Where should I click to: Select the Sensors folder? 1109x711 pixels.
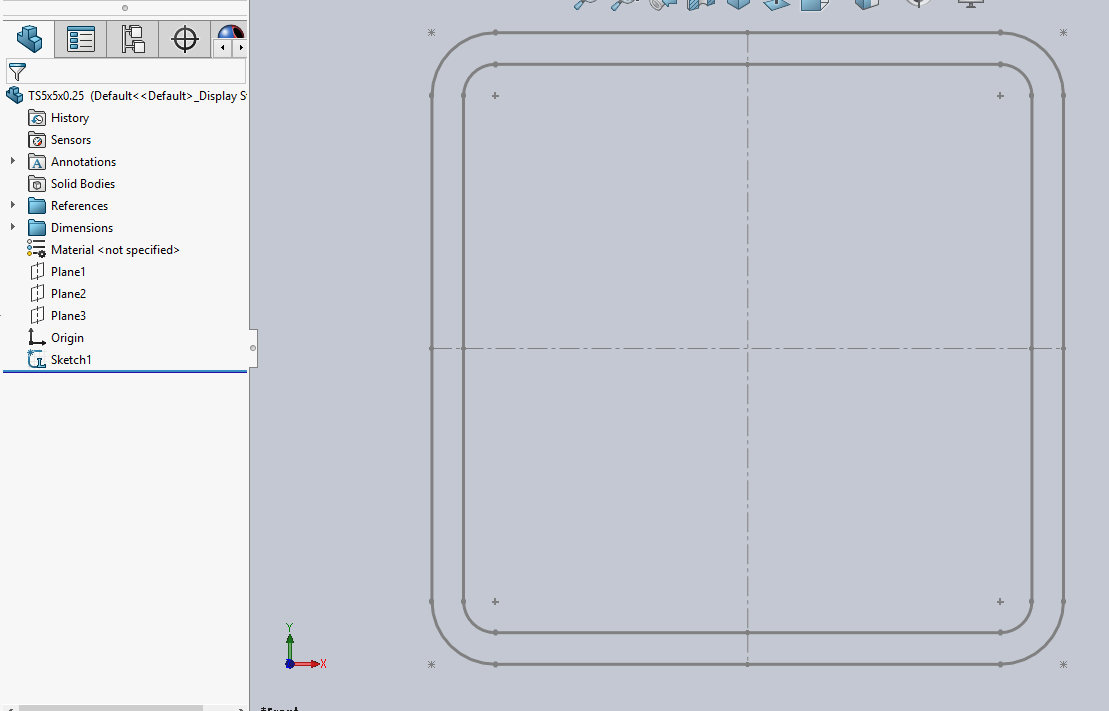point(59,139)
